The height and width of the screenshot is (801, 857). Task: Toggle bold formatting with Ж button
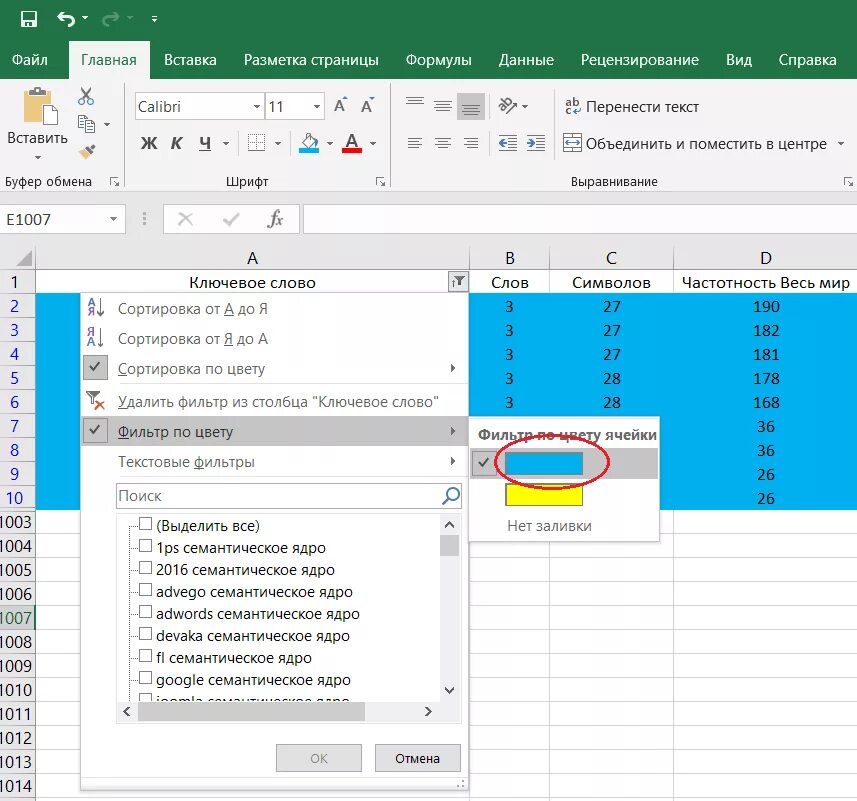pos(149,143)
